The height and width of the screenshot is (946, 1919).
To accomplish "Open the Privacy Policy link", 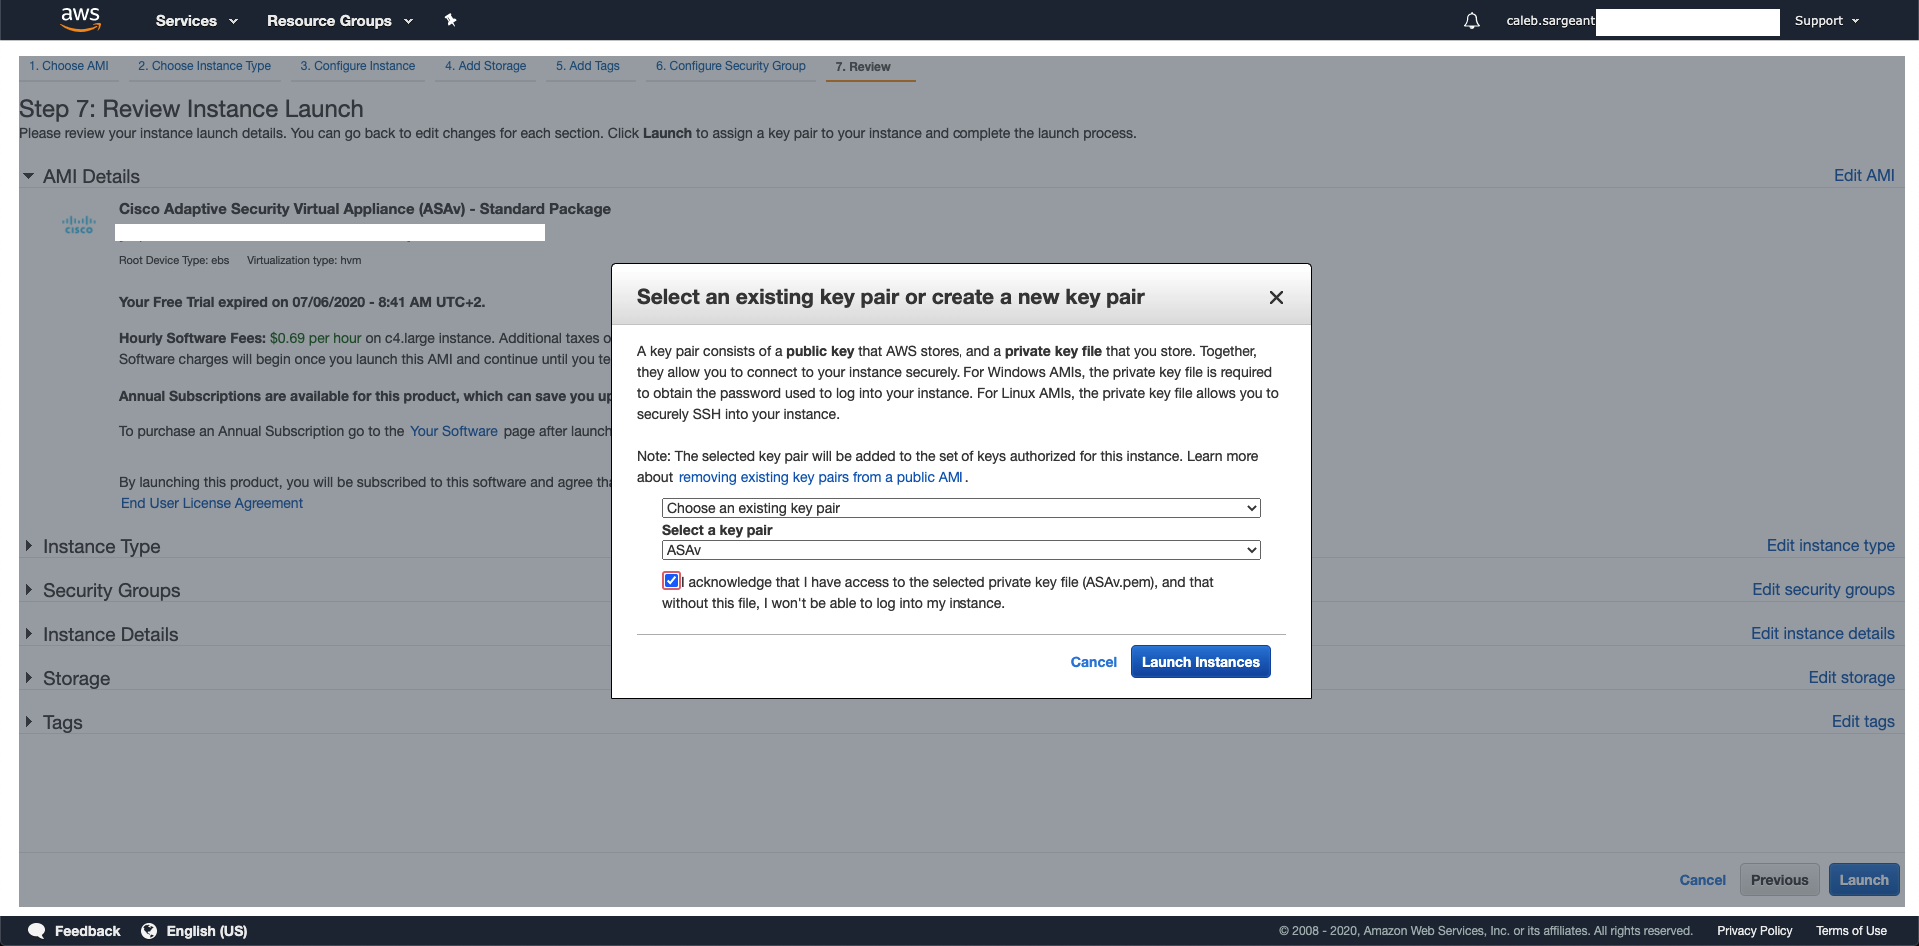I will coord(1754,931).
